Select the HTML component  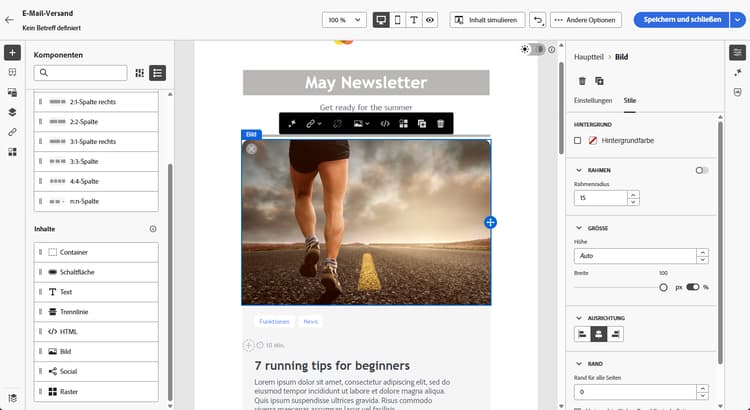coord(96,332)
